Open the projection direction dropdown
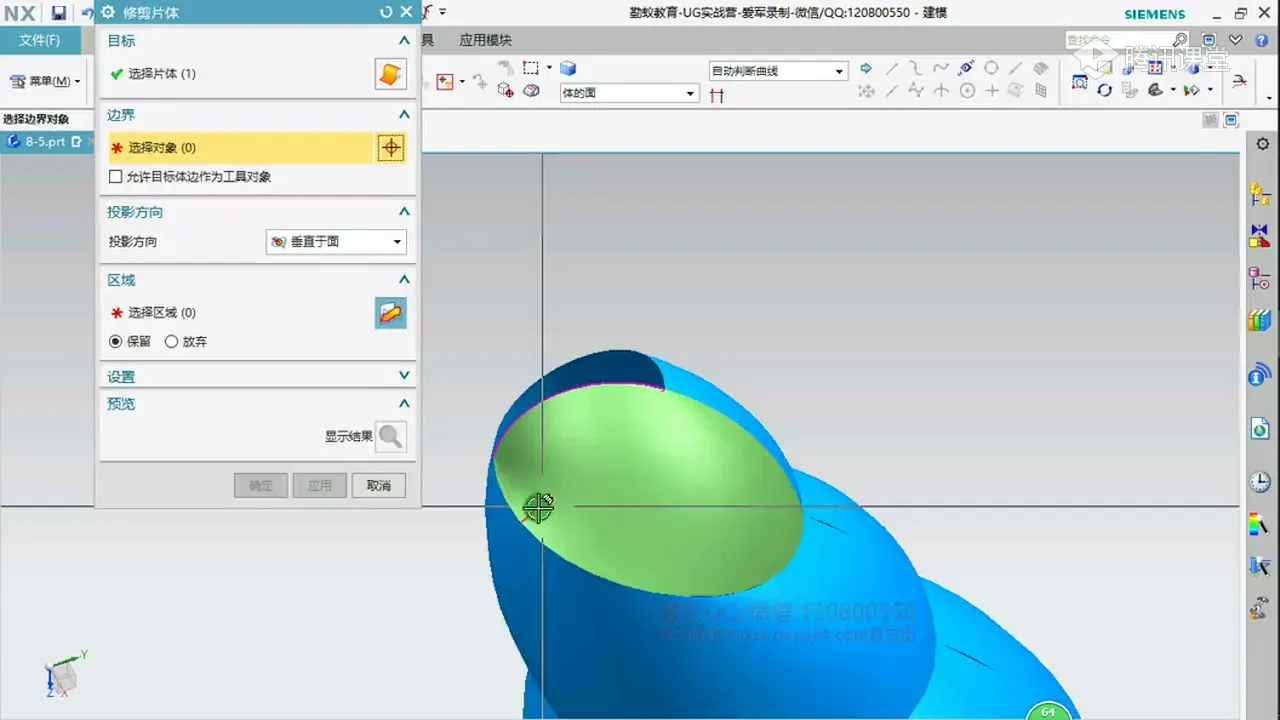 click(336, 242)
